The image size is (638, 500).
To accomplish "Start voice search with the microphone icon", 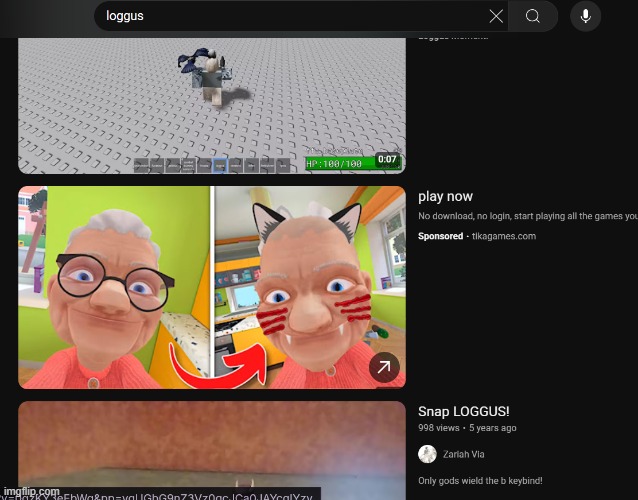I will 586,16.
